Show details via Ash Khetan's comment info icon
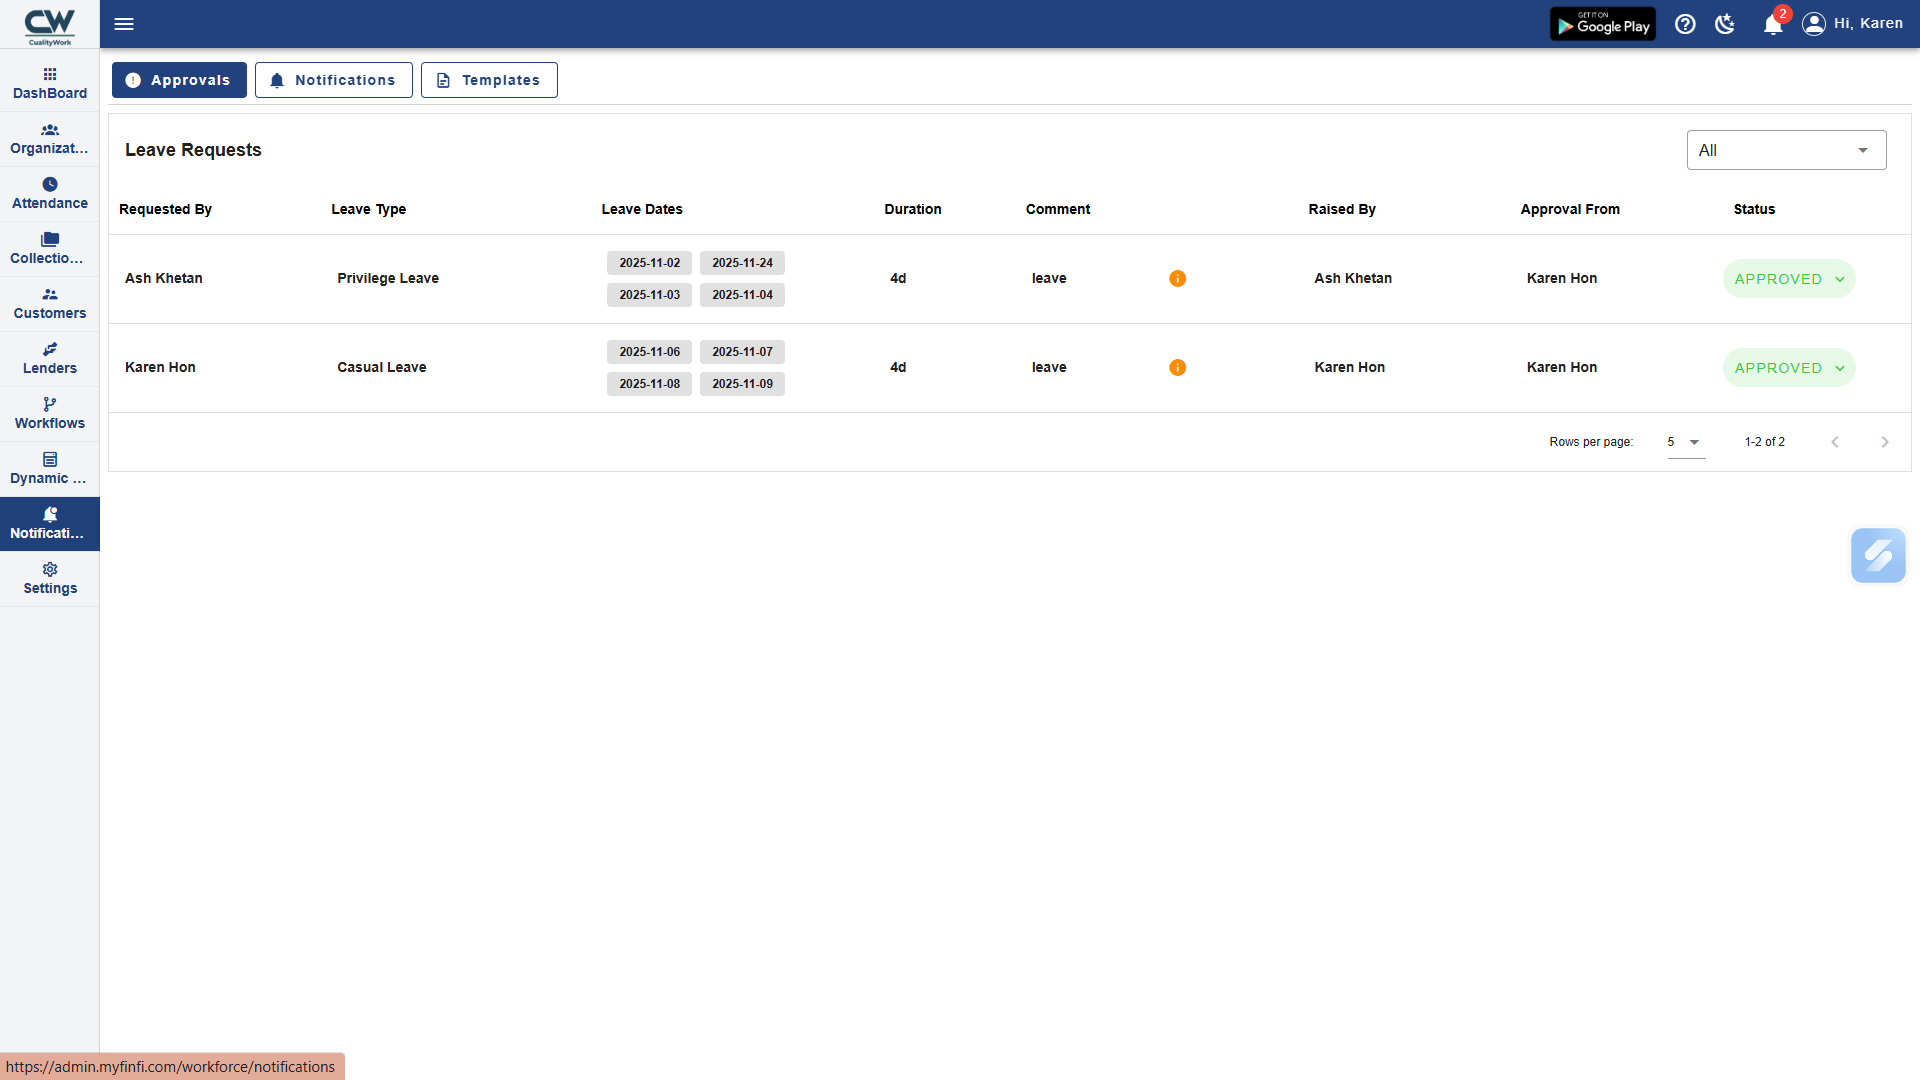1920x1080 pixels. (x=1177, y=279)
